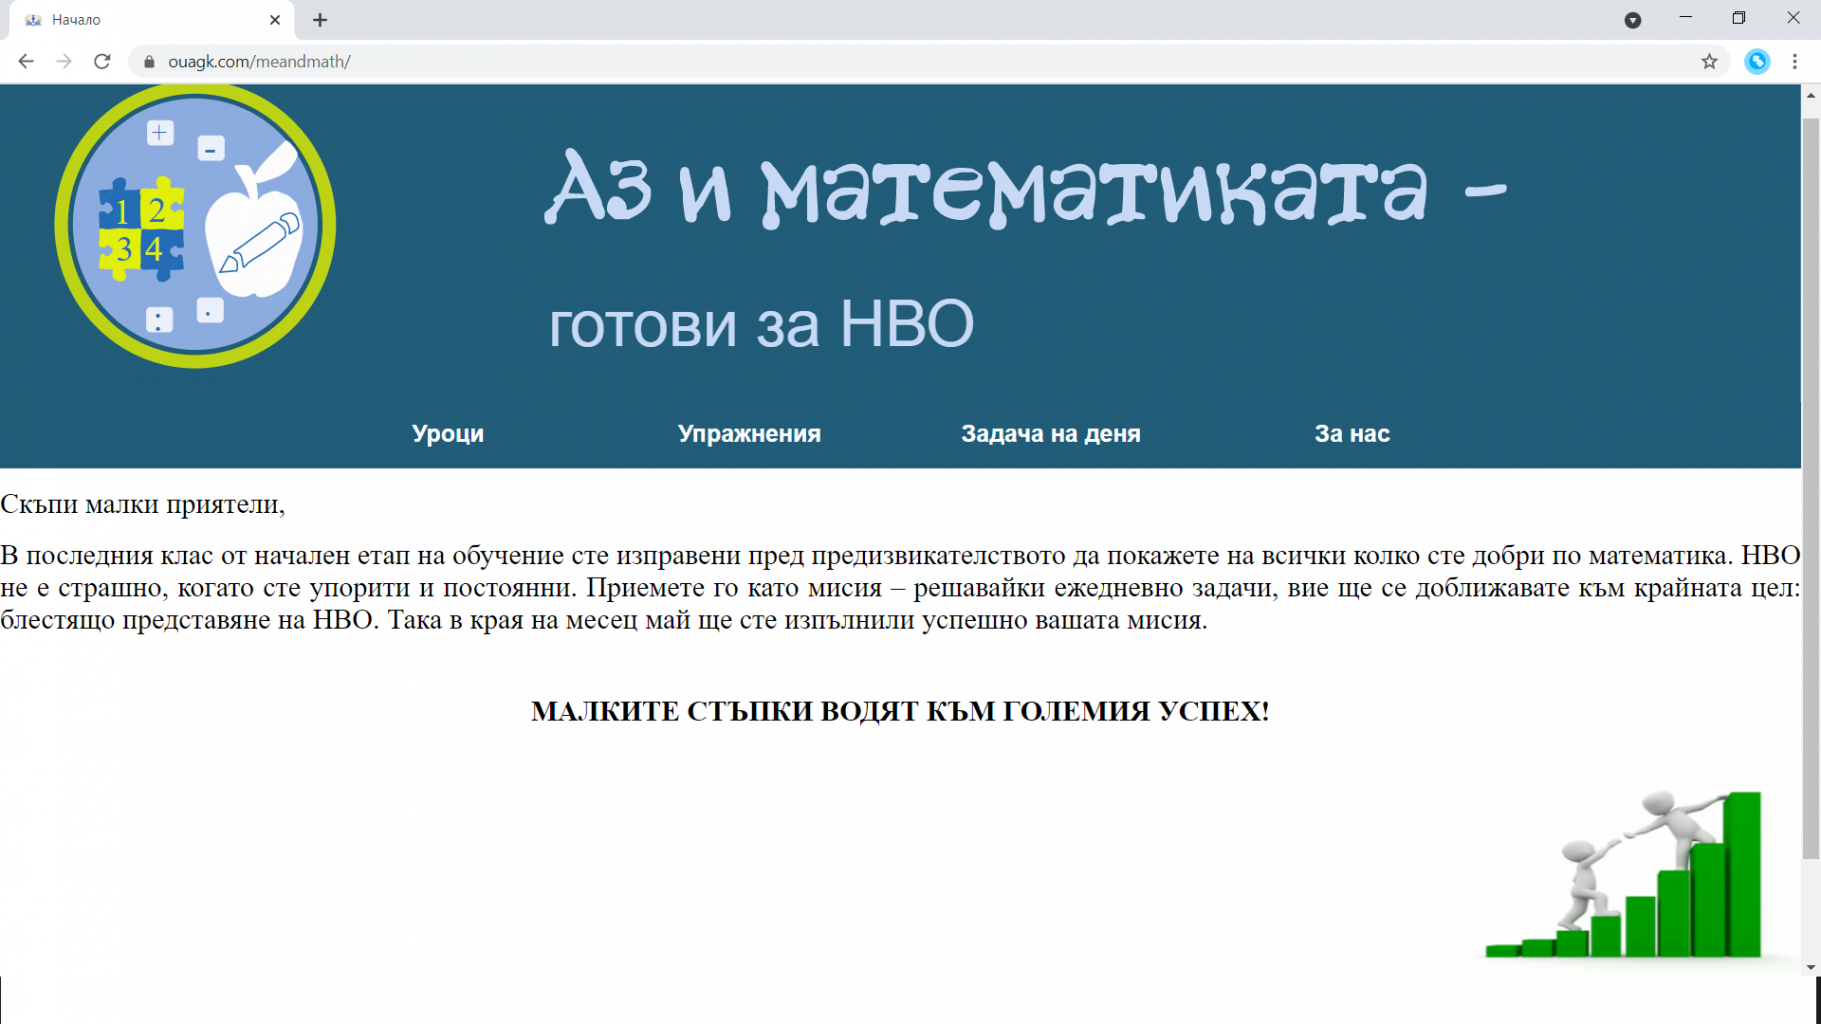View site security lock info
This screenshot has height=1024, width=1821.
(x=149, y=62)
